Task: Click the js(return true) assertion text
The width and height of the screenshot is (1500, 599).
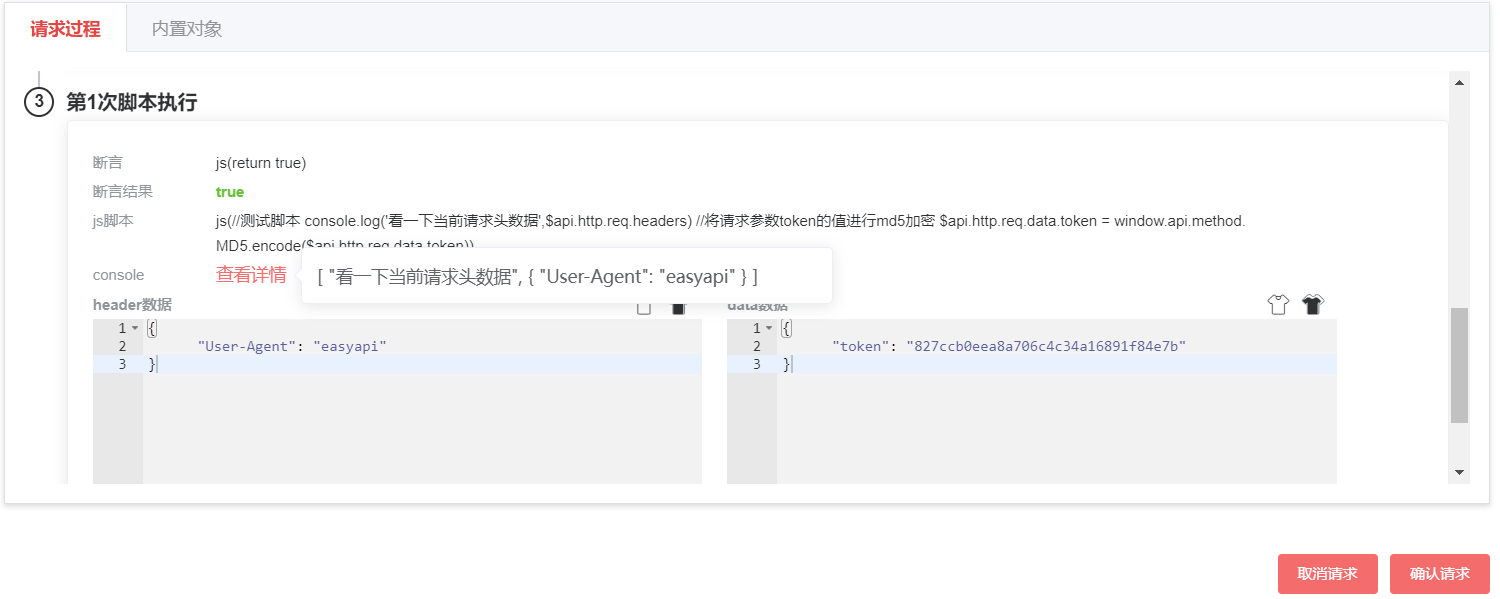Action: click(261, 163)
